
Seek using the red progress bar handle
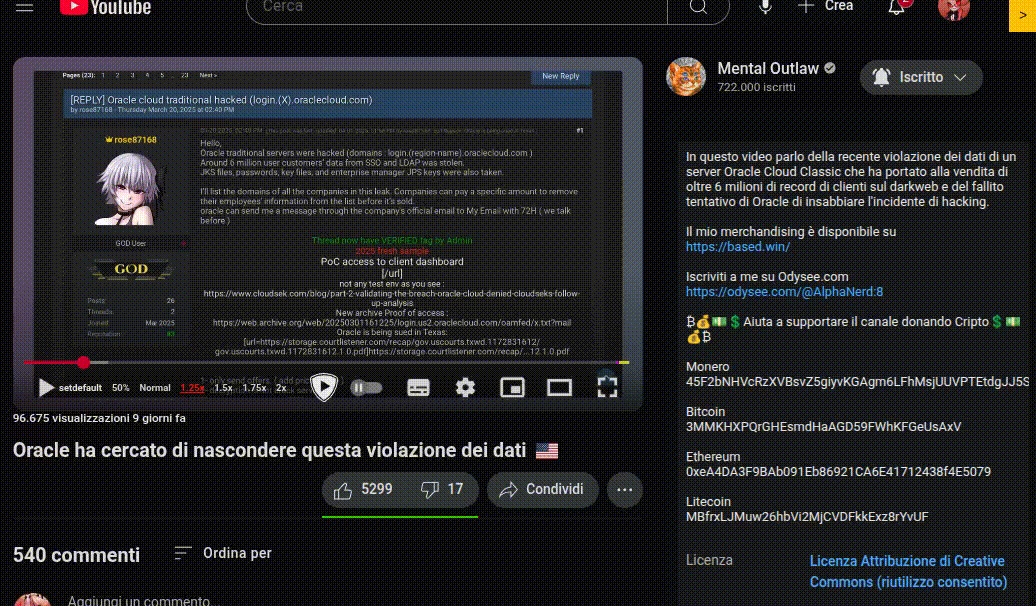[x=83, y=362]
